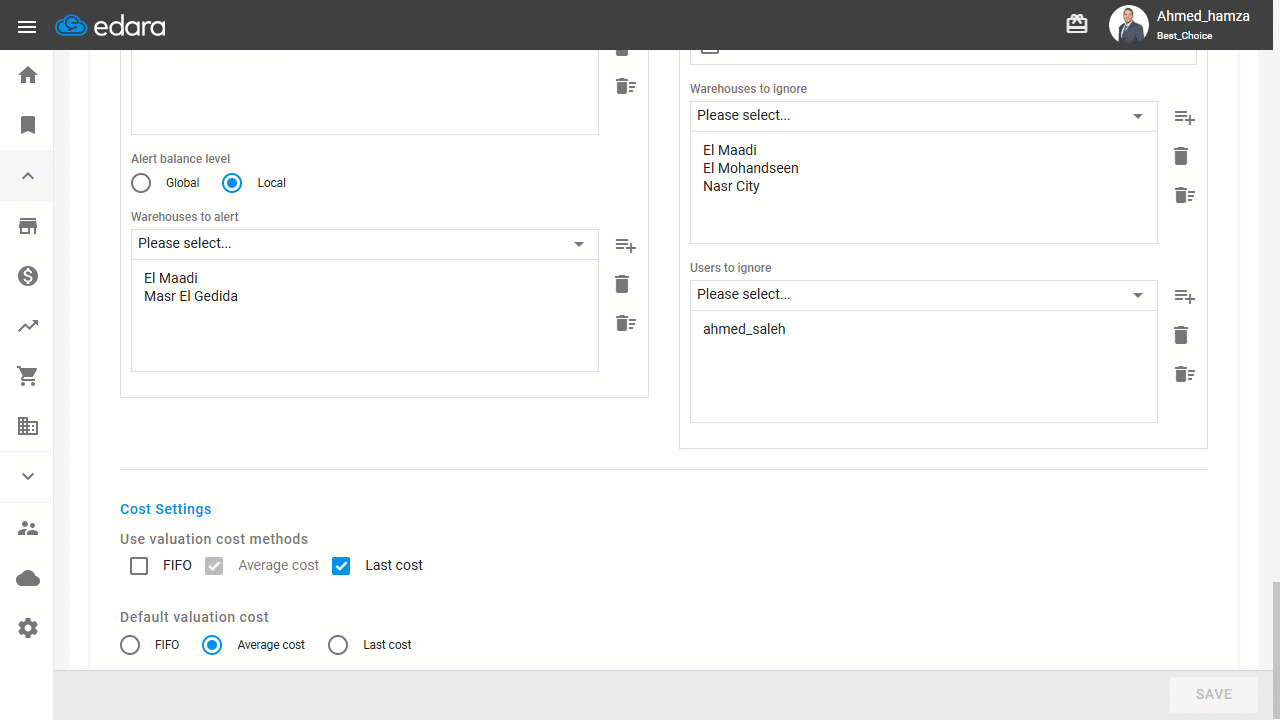
Task: Open Ahmed_hamza profile avatar
Action: tap(1129, 25)
